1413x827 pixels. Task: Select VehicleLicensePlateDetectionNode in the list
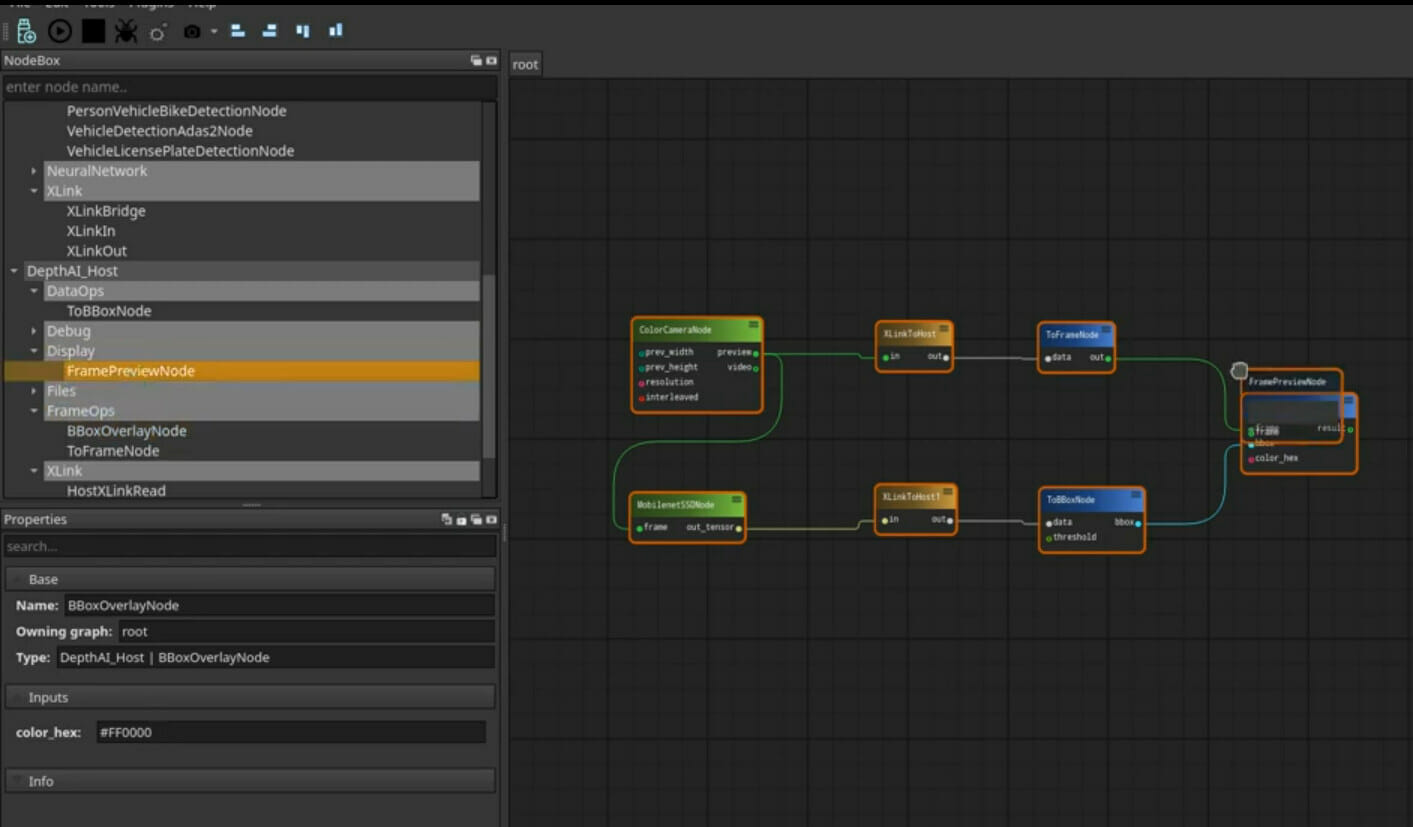tap(181, 151)
